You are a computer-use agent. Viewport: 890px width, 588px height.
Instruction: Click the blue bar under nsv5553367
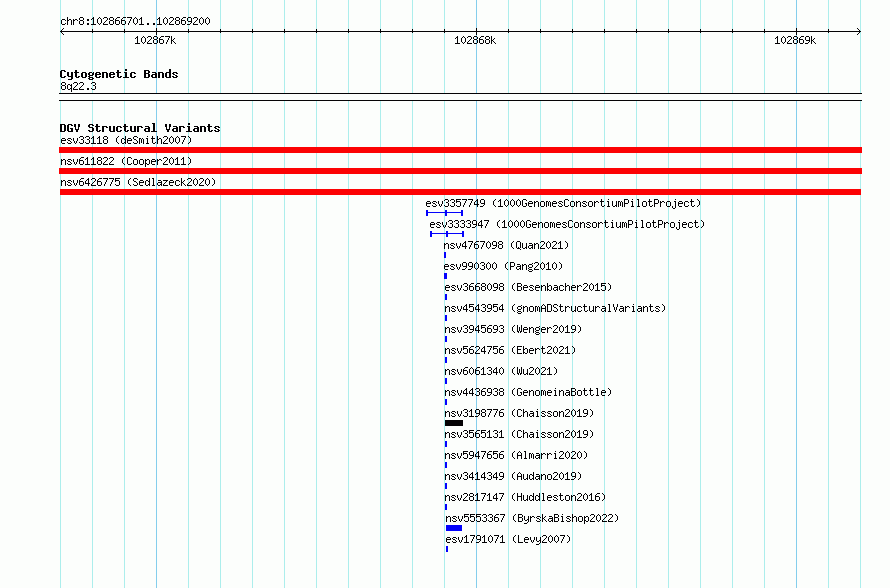454,528
